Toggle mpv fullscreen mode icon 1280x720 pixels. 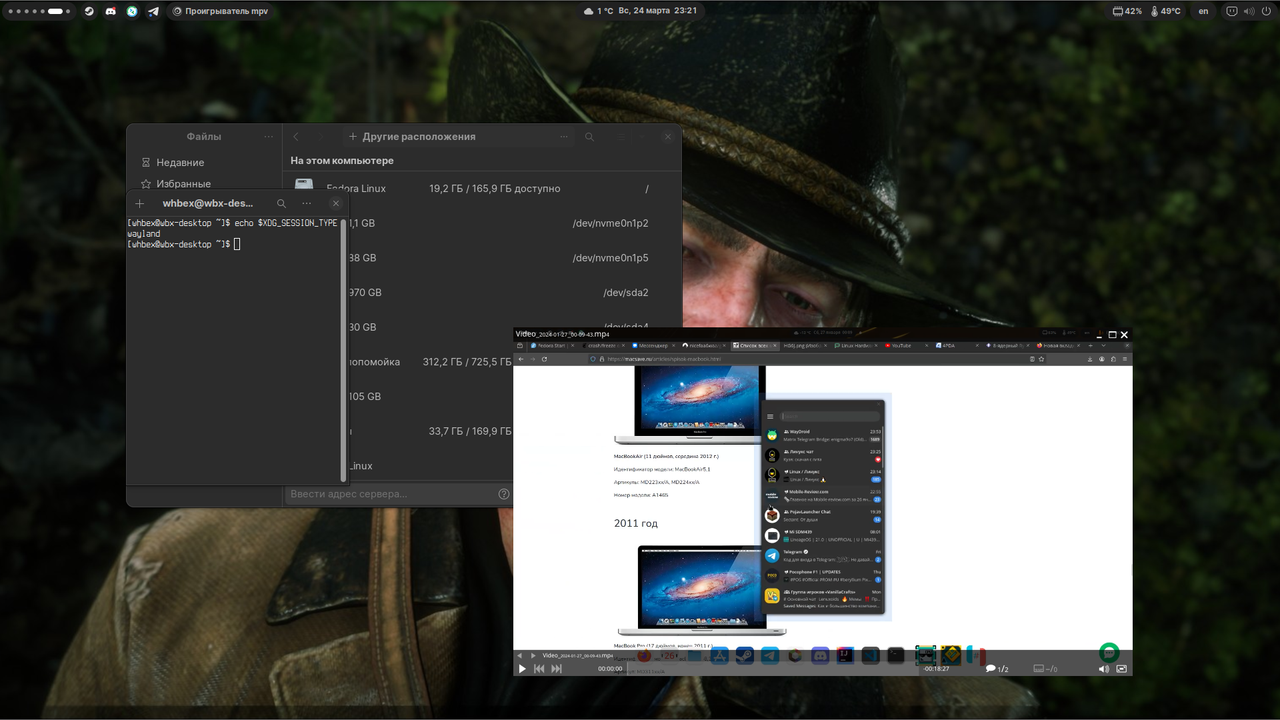(x=1122, y=669)
